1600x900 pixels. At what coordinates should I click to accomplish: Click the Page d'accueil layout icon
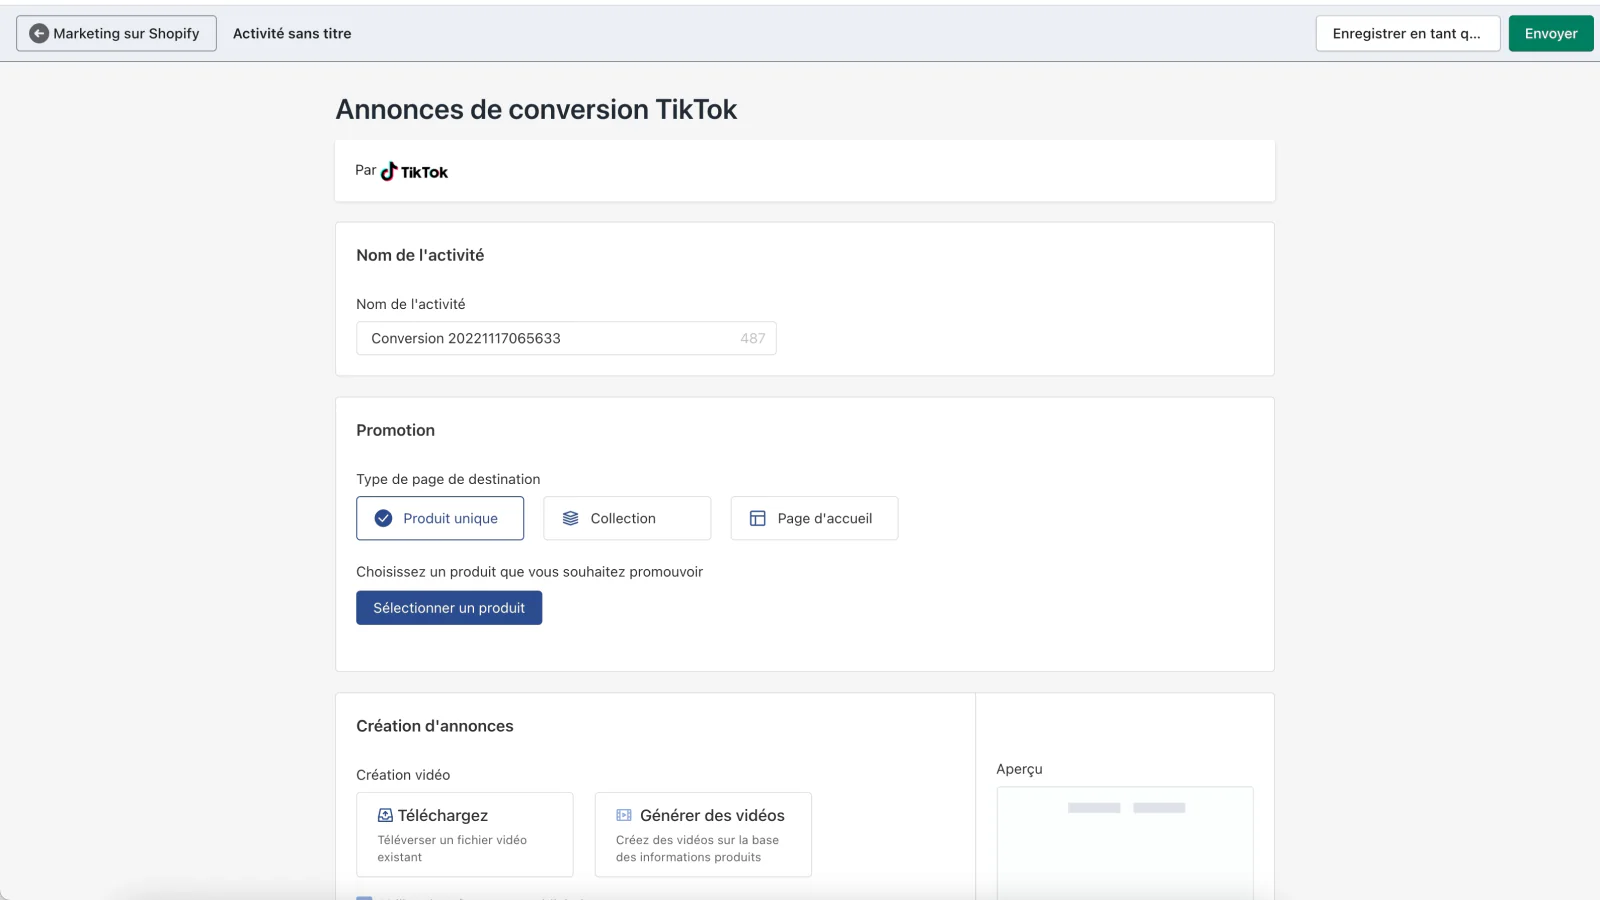[757, 518]
